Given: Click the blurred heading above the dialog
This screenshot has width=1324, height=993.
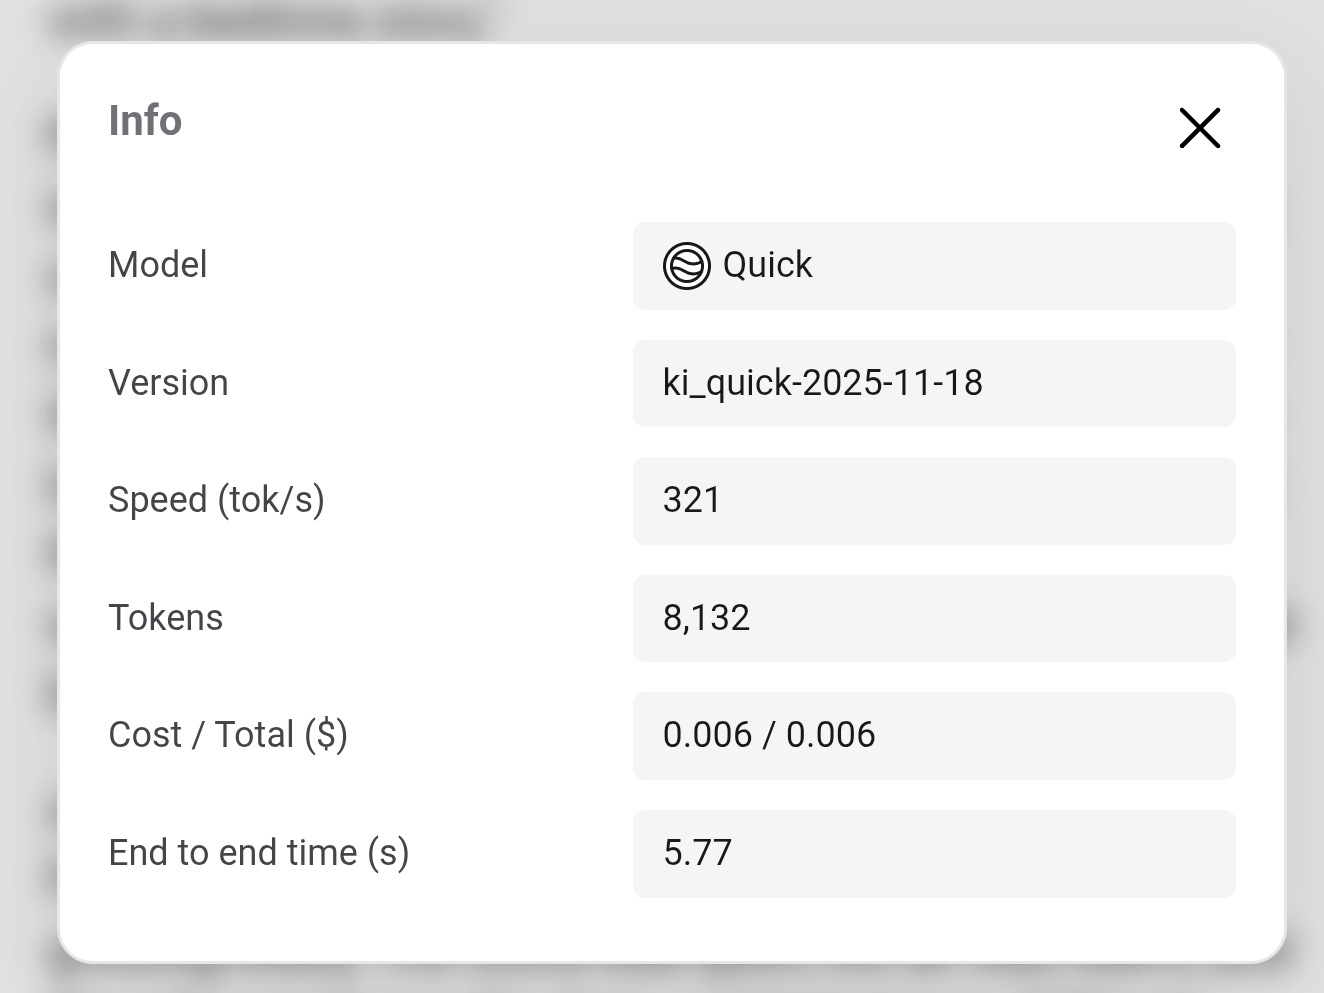Looking at the screenshot, I should pos(270,20).
